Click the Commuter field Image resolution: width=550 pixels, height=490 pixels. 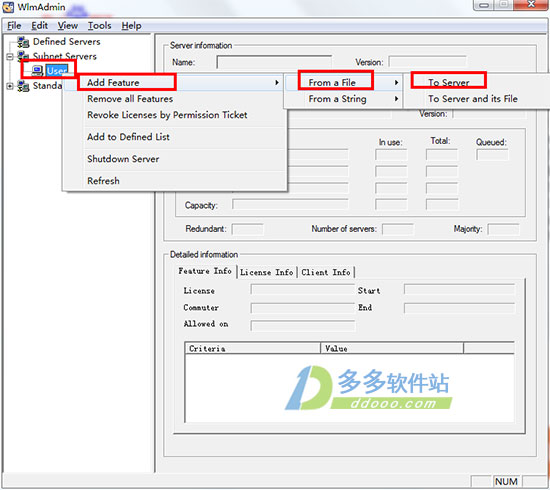[303, 308]
